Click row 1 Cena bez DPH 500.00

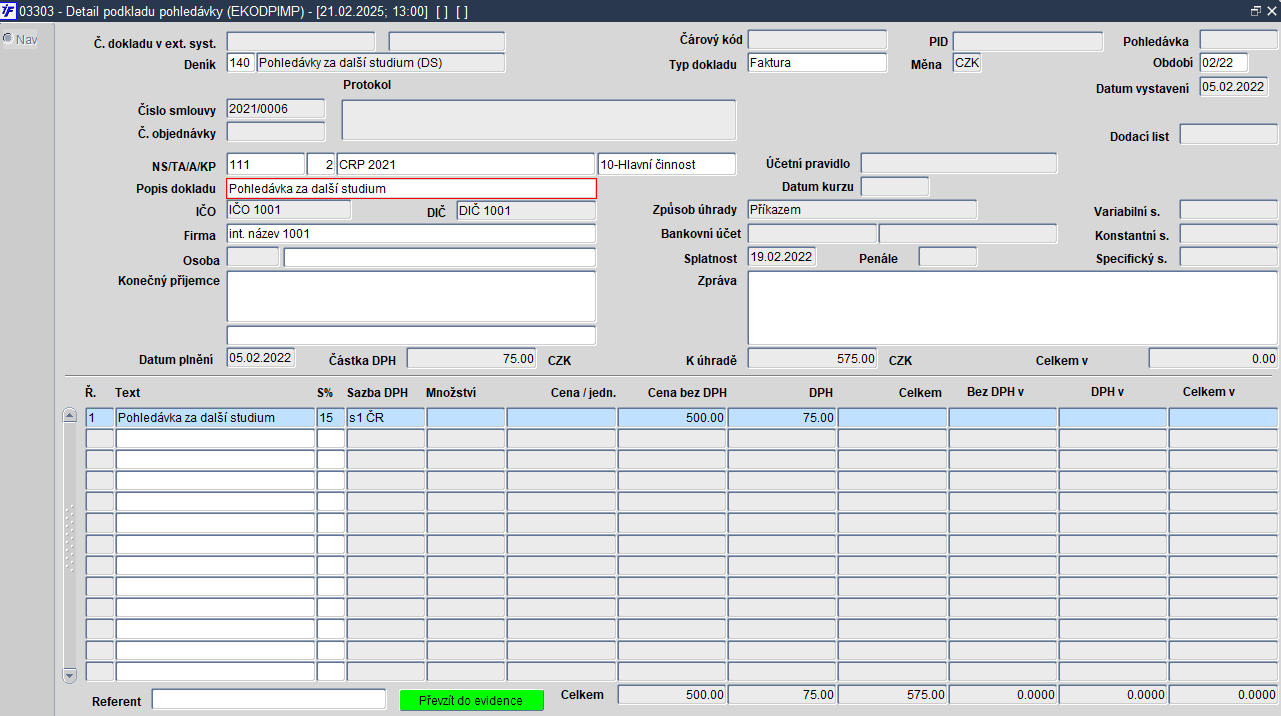(x=672, y=418)
